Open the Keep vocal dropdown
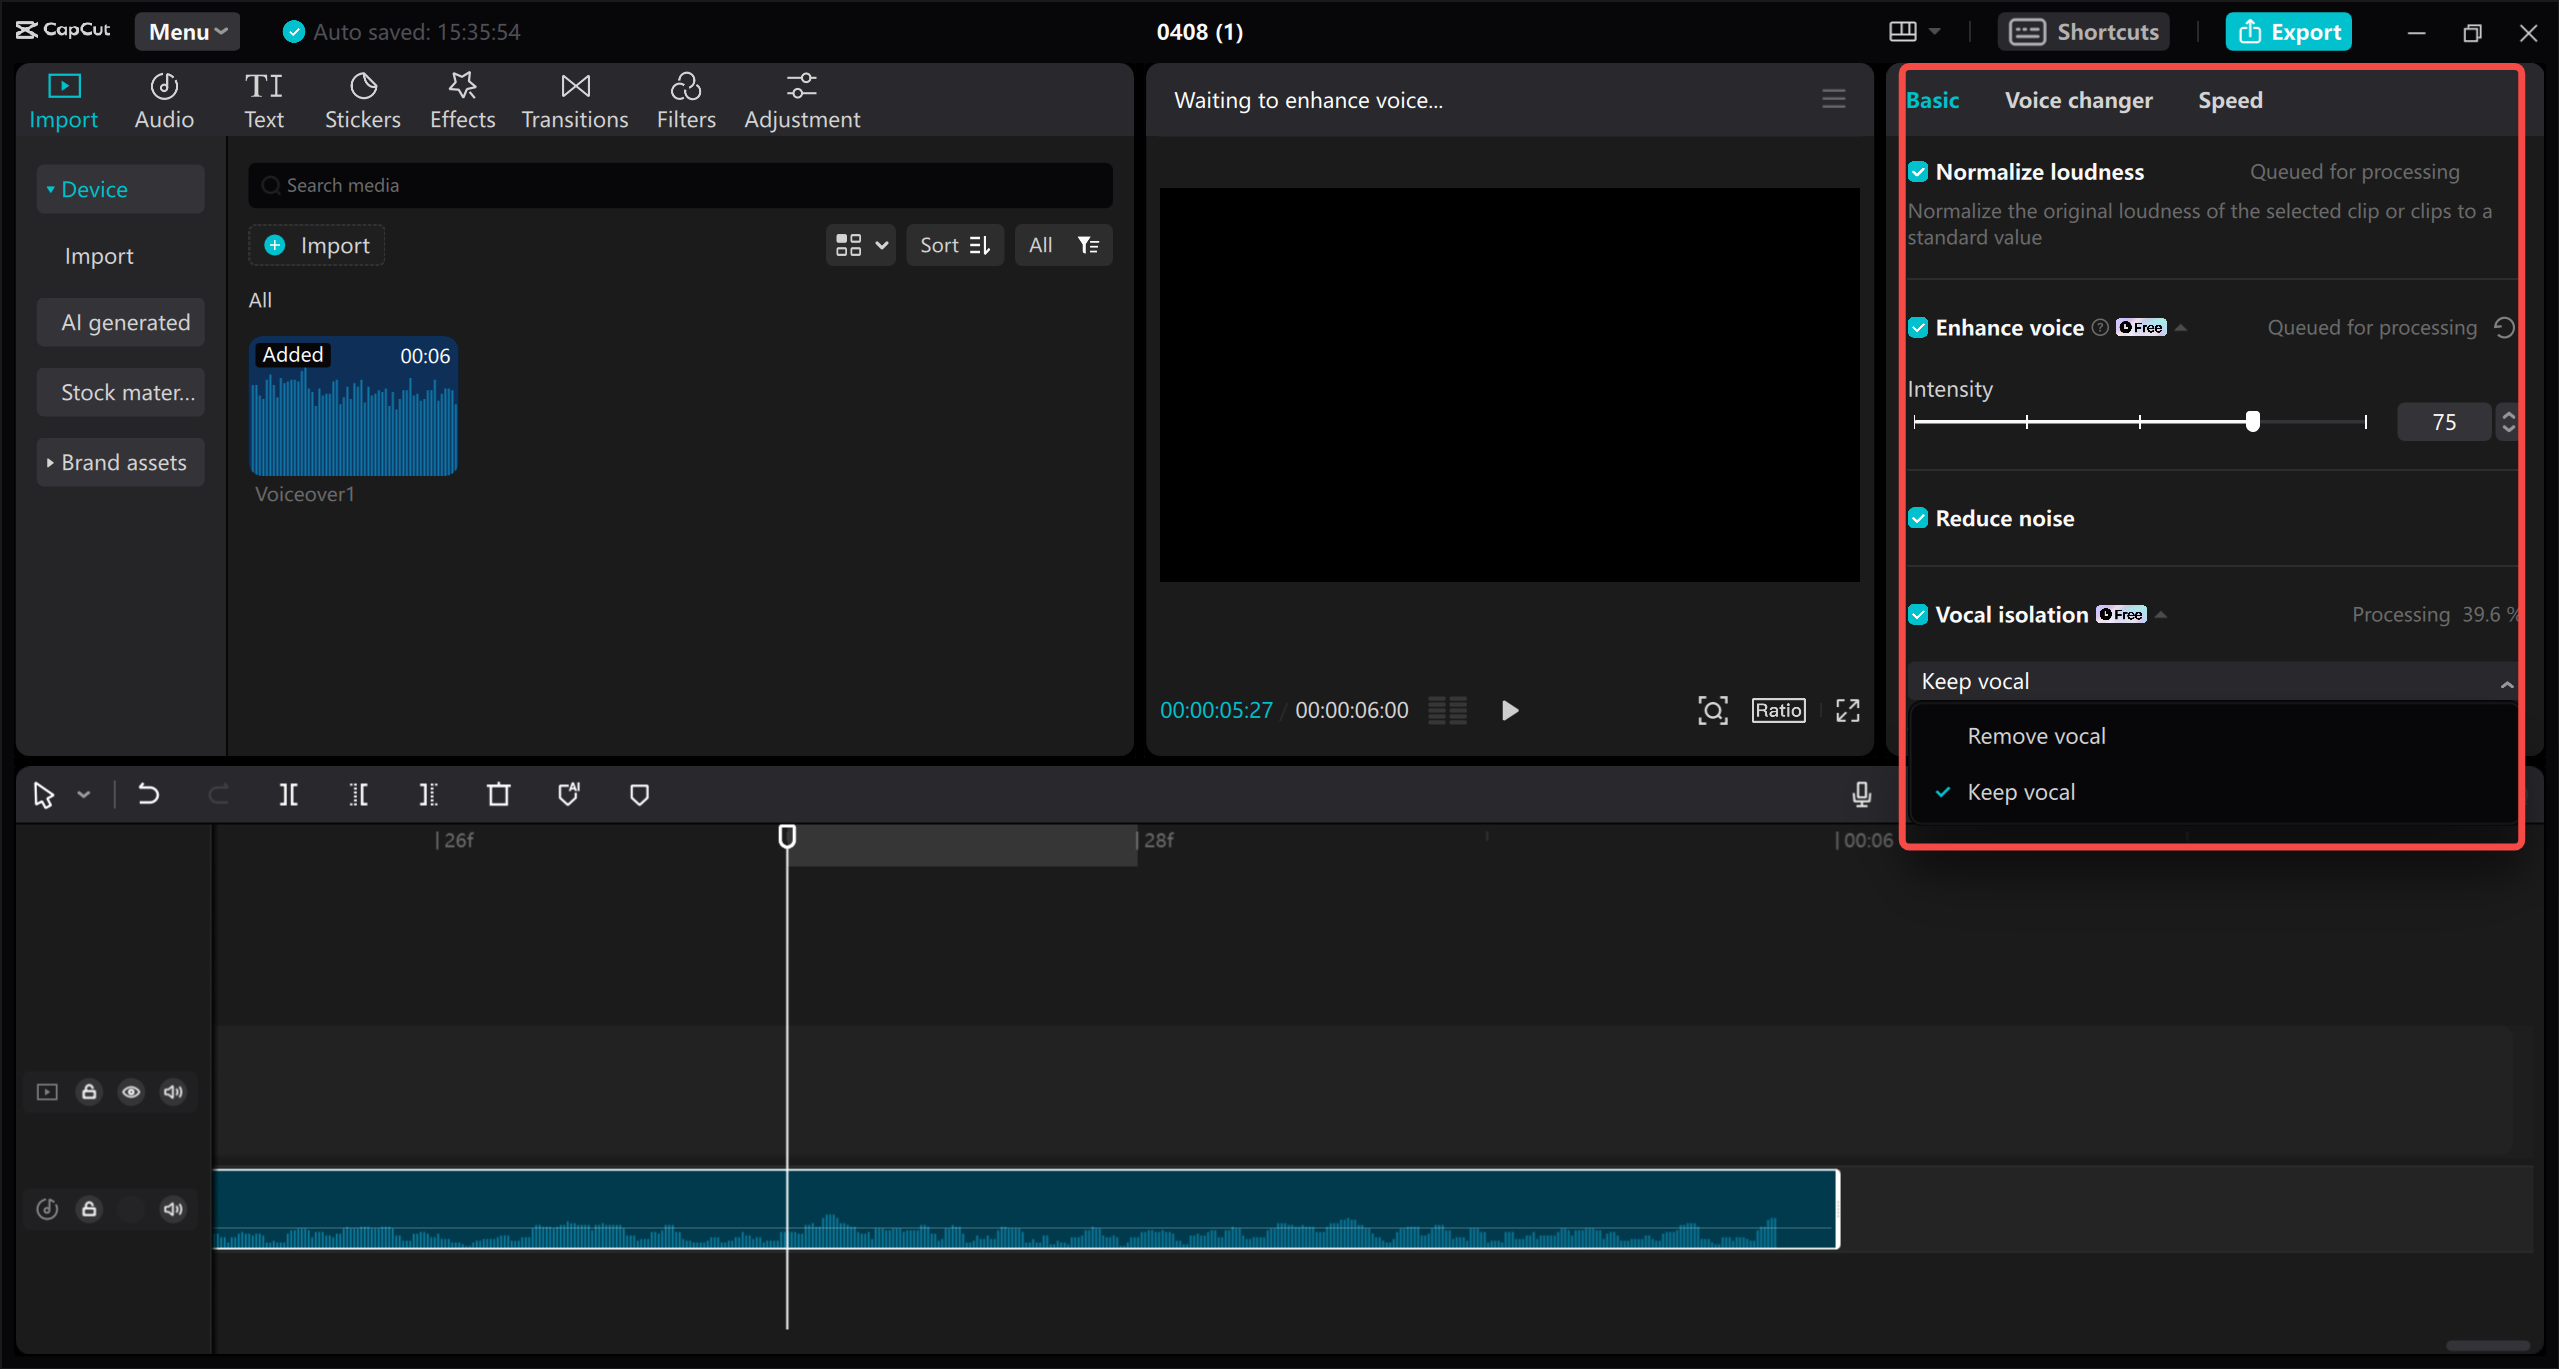Screen dimensions: 2559x1369 (2212, 681)
